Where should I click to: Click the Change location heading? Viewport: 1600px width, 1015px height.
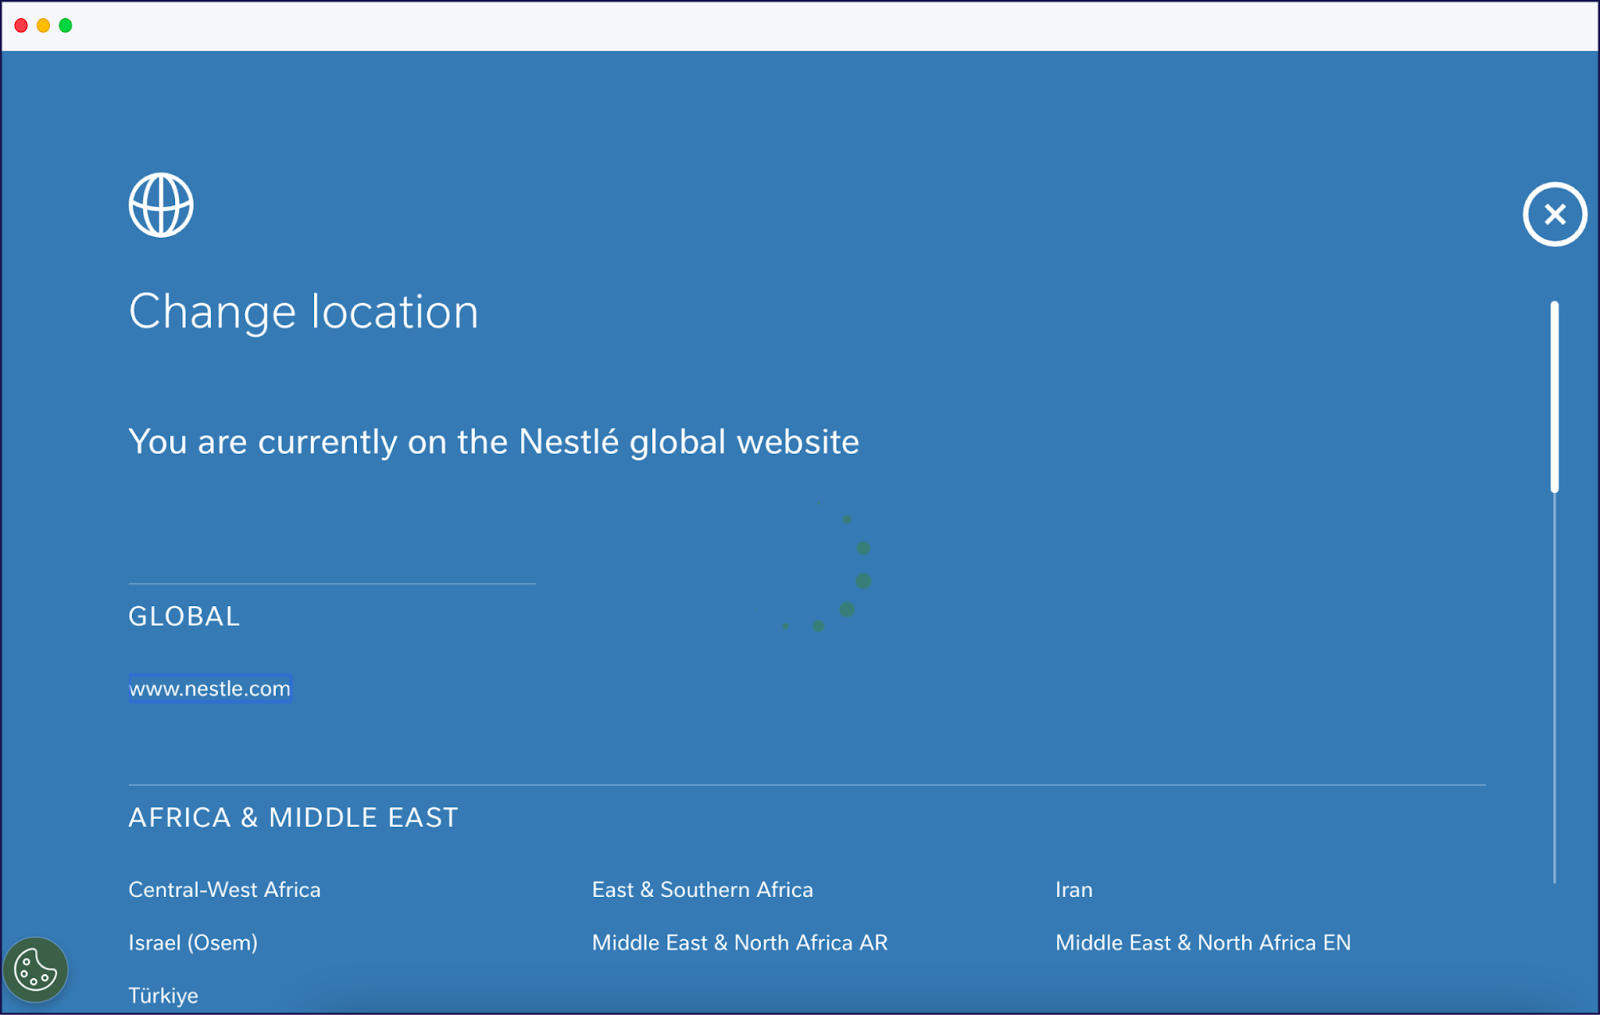point(303,311)
